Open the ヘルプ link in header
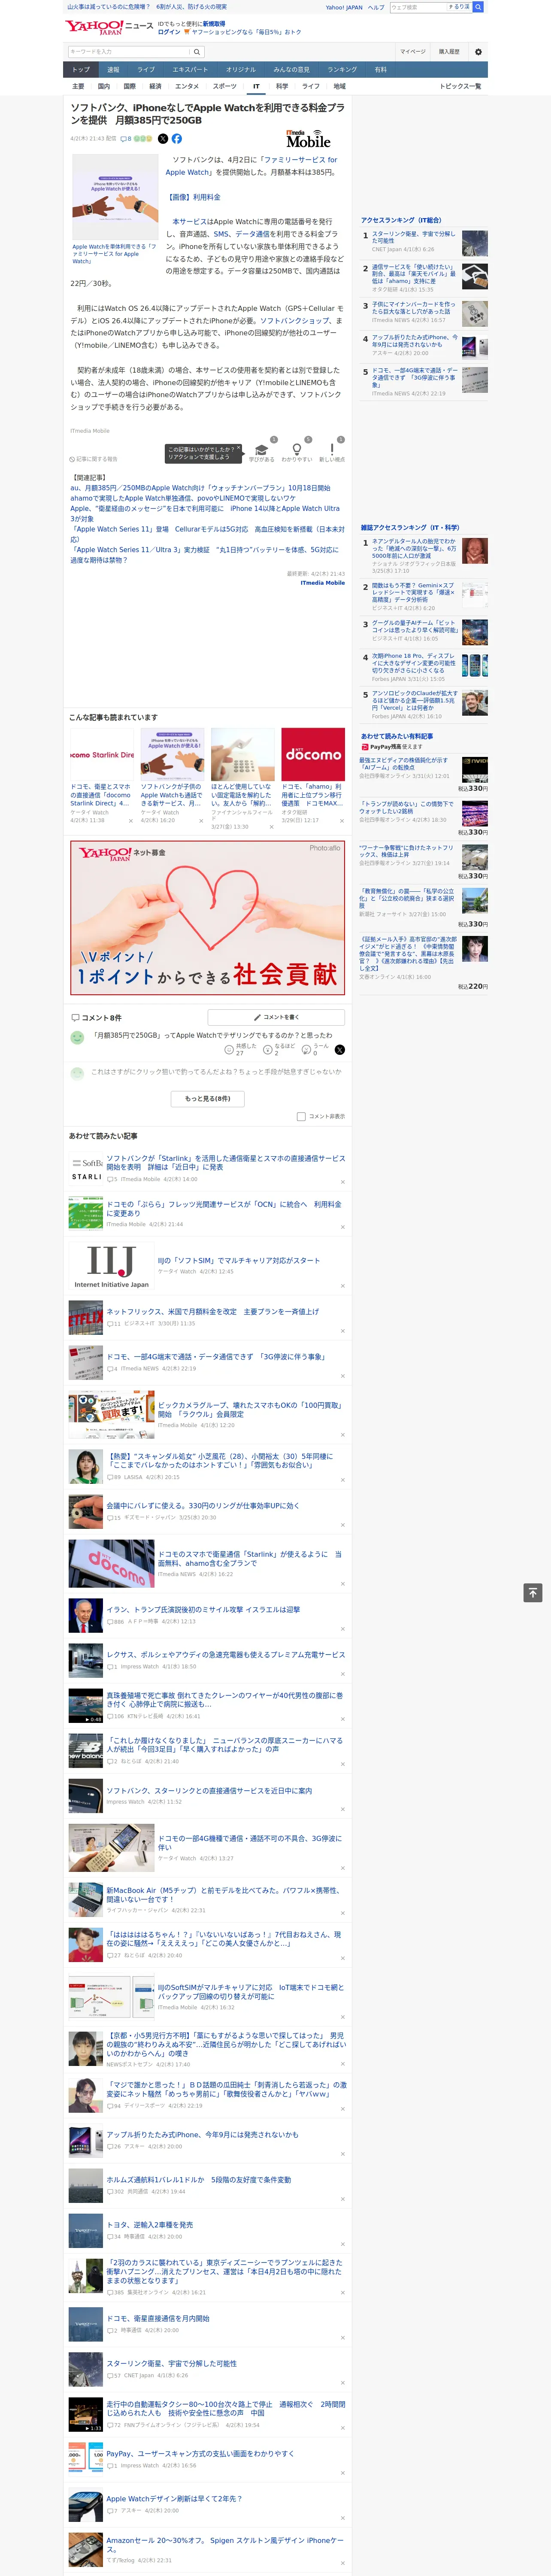The width and height of the screenshot is (551, 2576). [x=375, y=7]
